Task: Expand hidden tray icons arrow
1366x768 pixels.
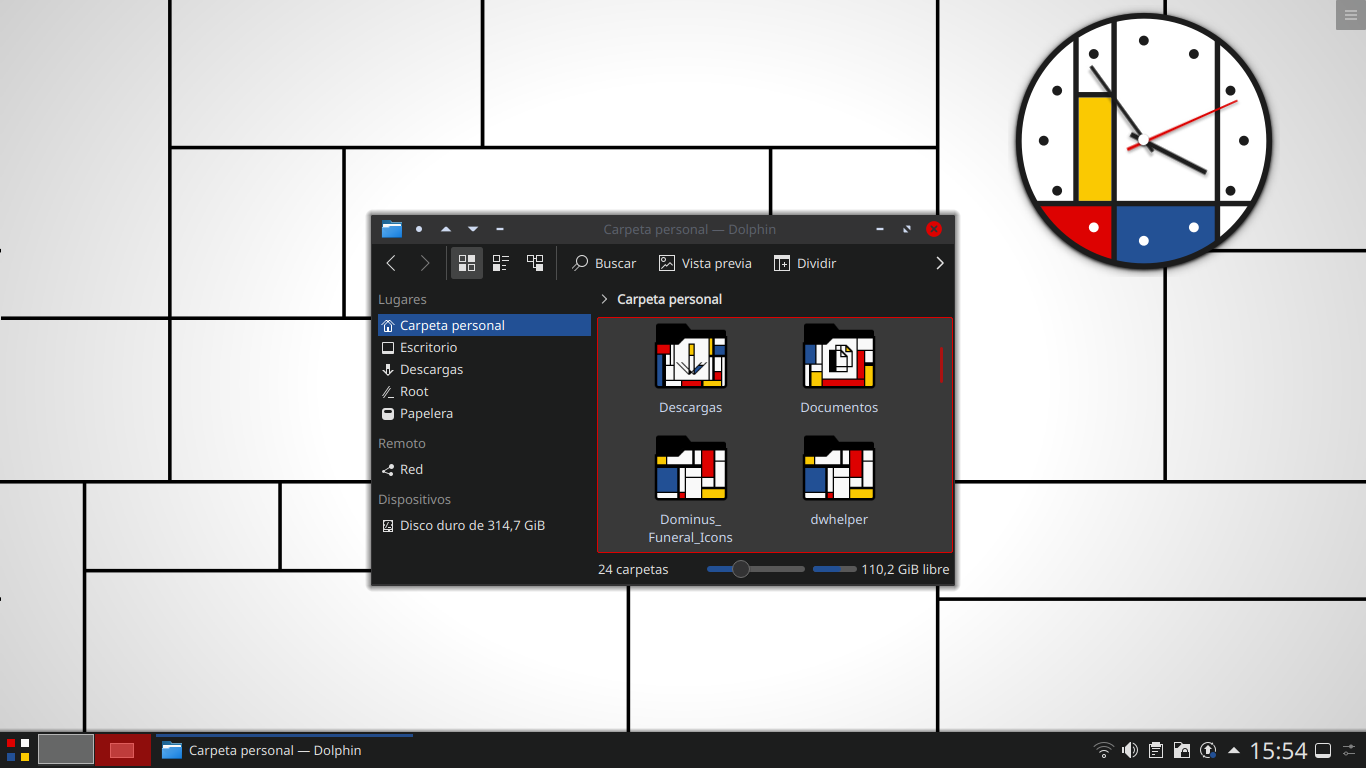Action: point(1234,750)
